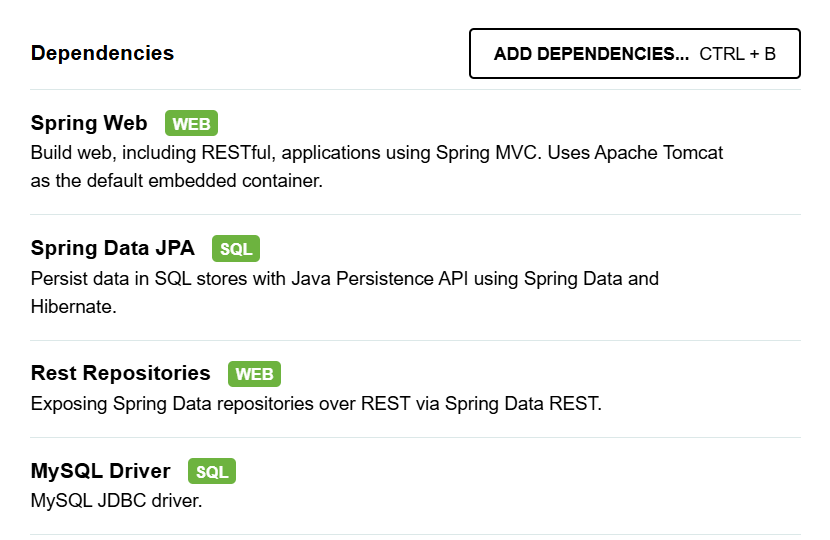Click the Apache Tomcat text in the description
The image size is (830, 540).
coord(662,154)
